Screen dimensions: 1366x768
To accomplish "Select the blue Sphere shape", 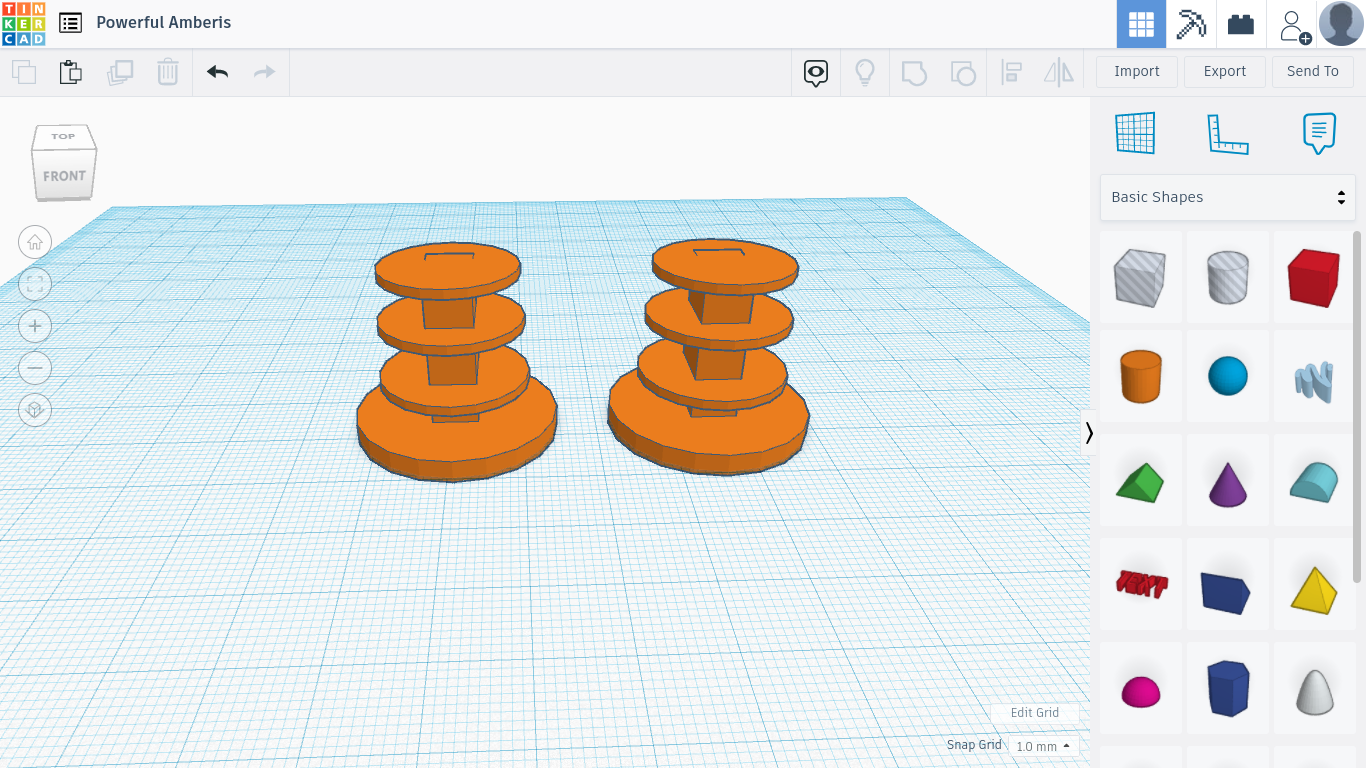I will pos(1228,376).
